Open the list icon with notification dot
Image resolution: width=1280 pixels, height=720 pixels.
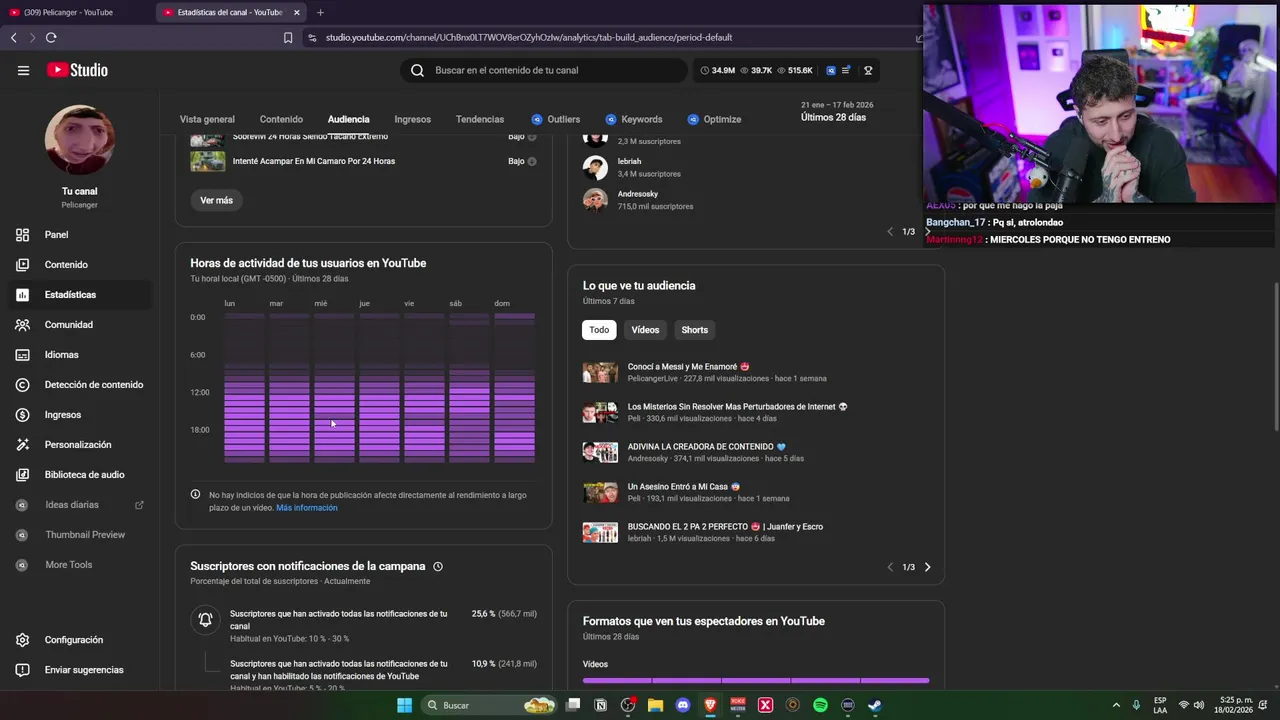click(x=846, y=70)
